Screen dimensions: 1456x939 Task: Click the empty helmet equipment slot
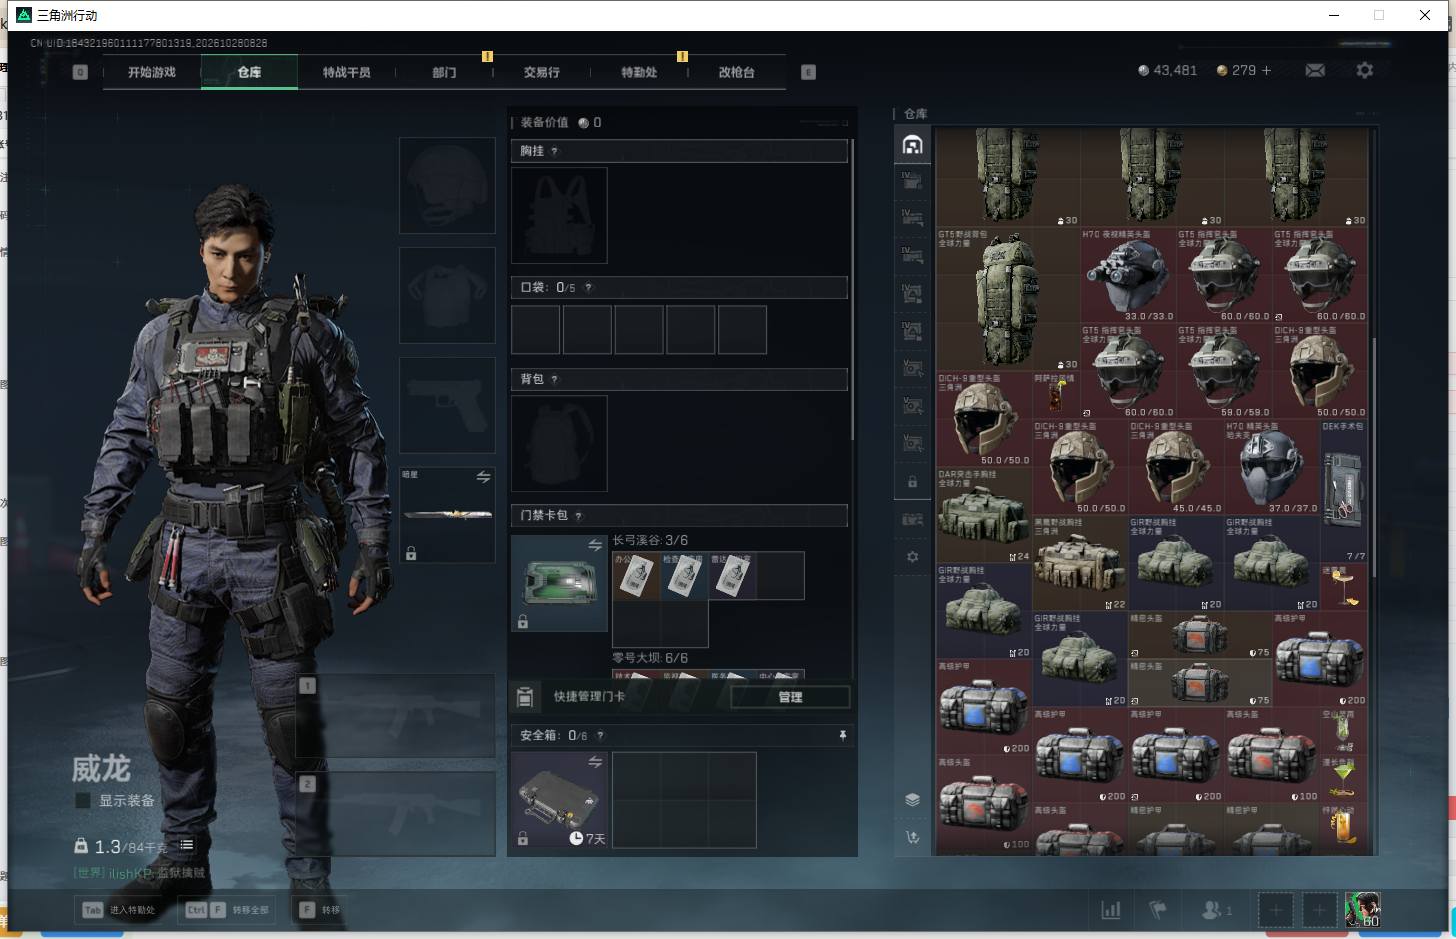(447, 186)
